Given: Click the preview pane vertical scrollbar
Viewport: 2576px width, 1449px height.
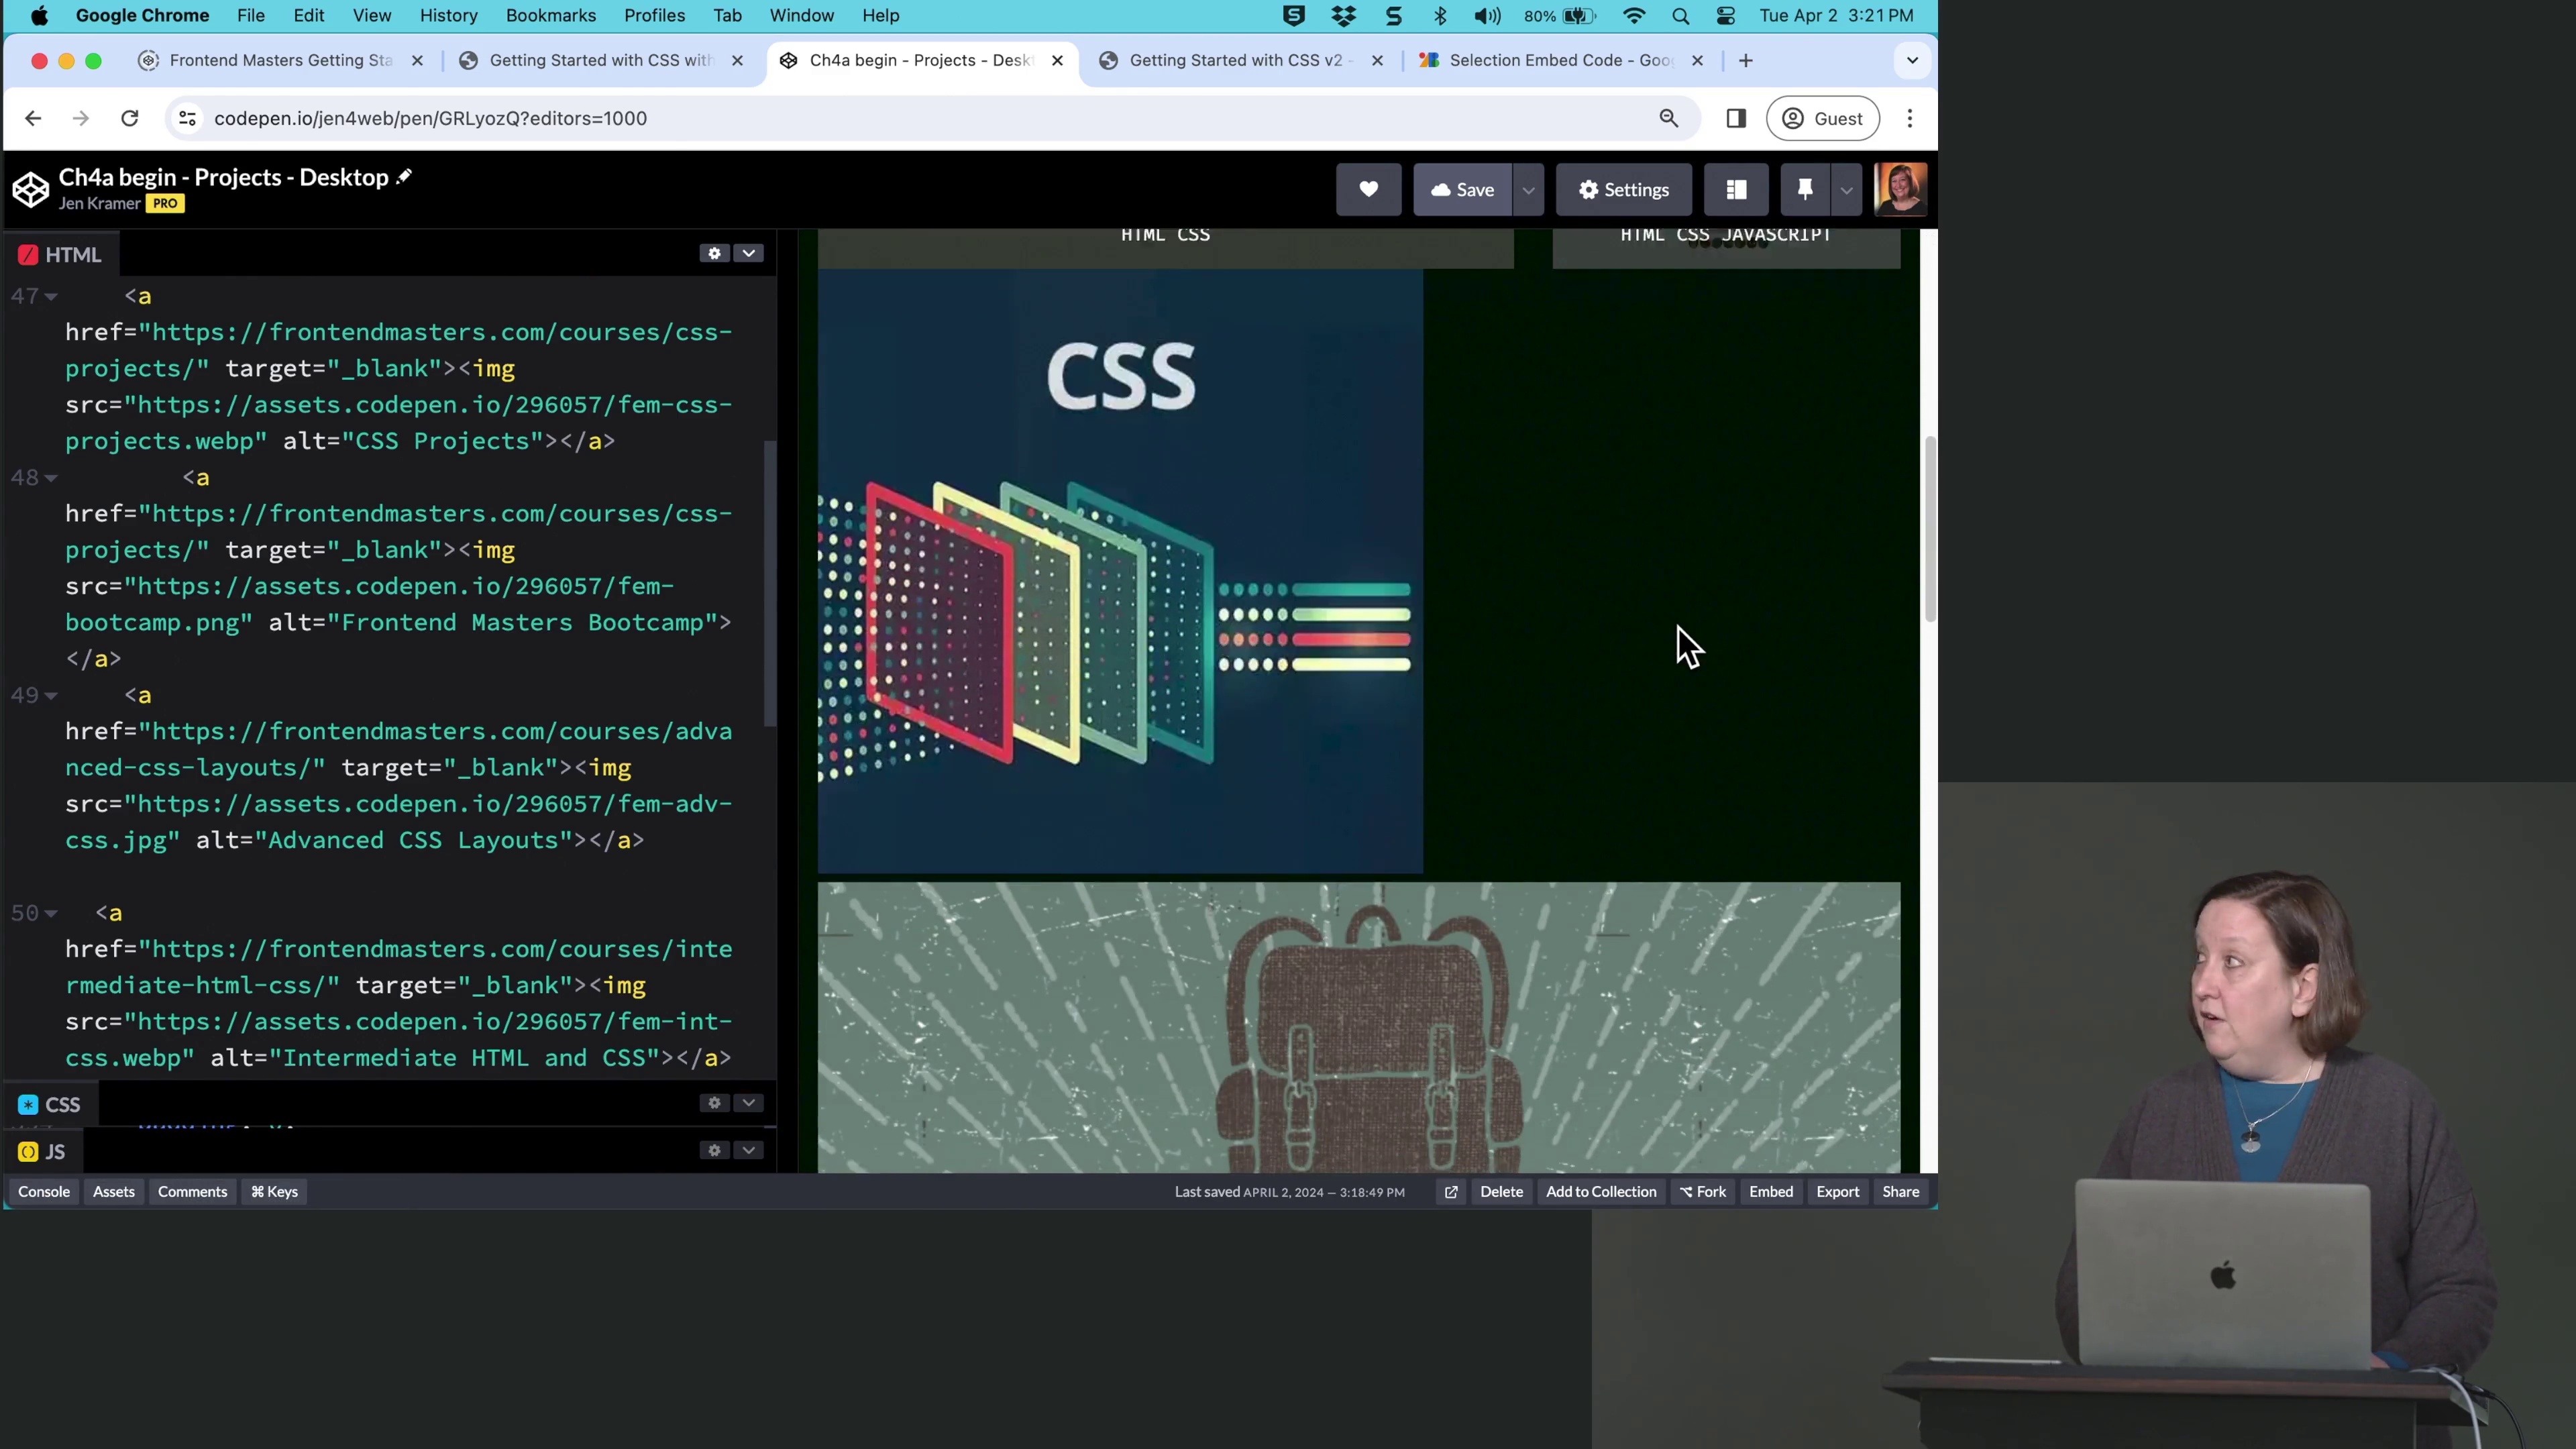Looking at the screenshot, I should (x=1930, y=528).
